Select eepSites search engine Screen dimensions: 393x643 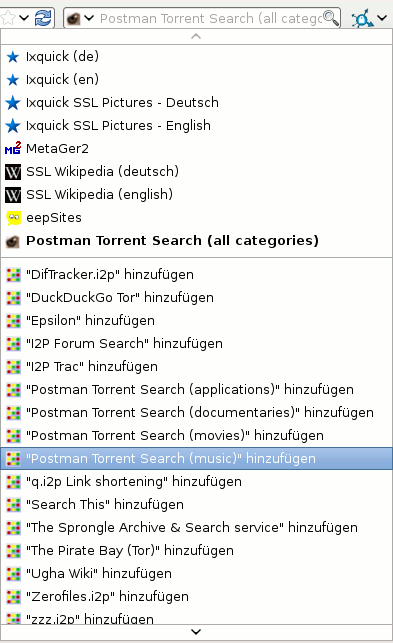196,217
